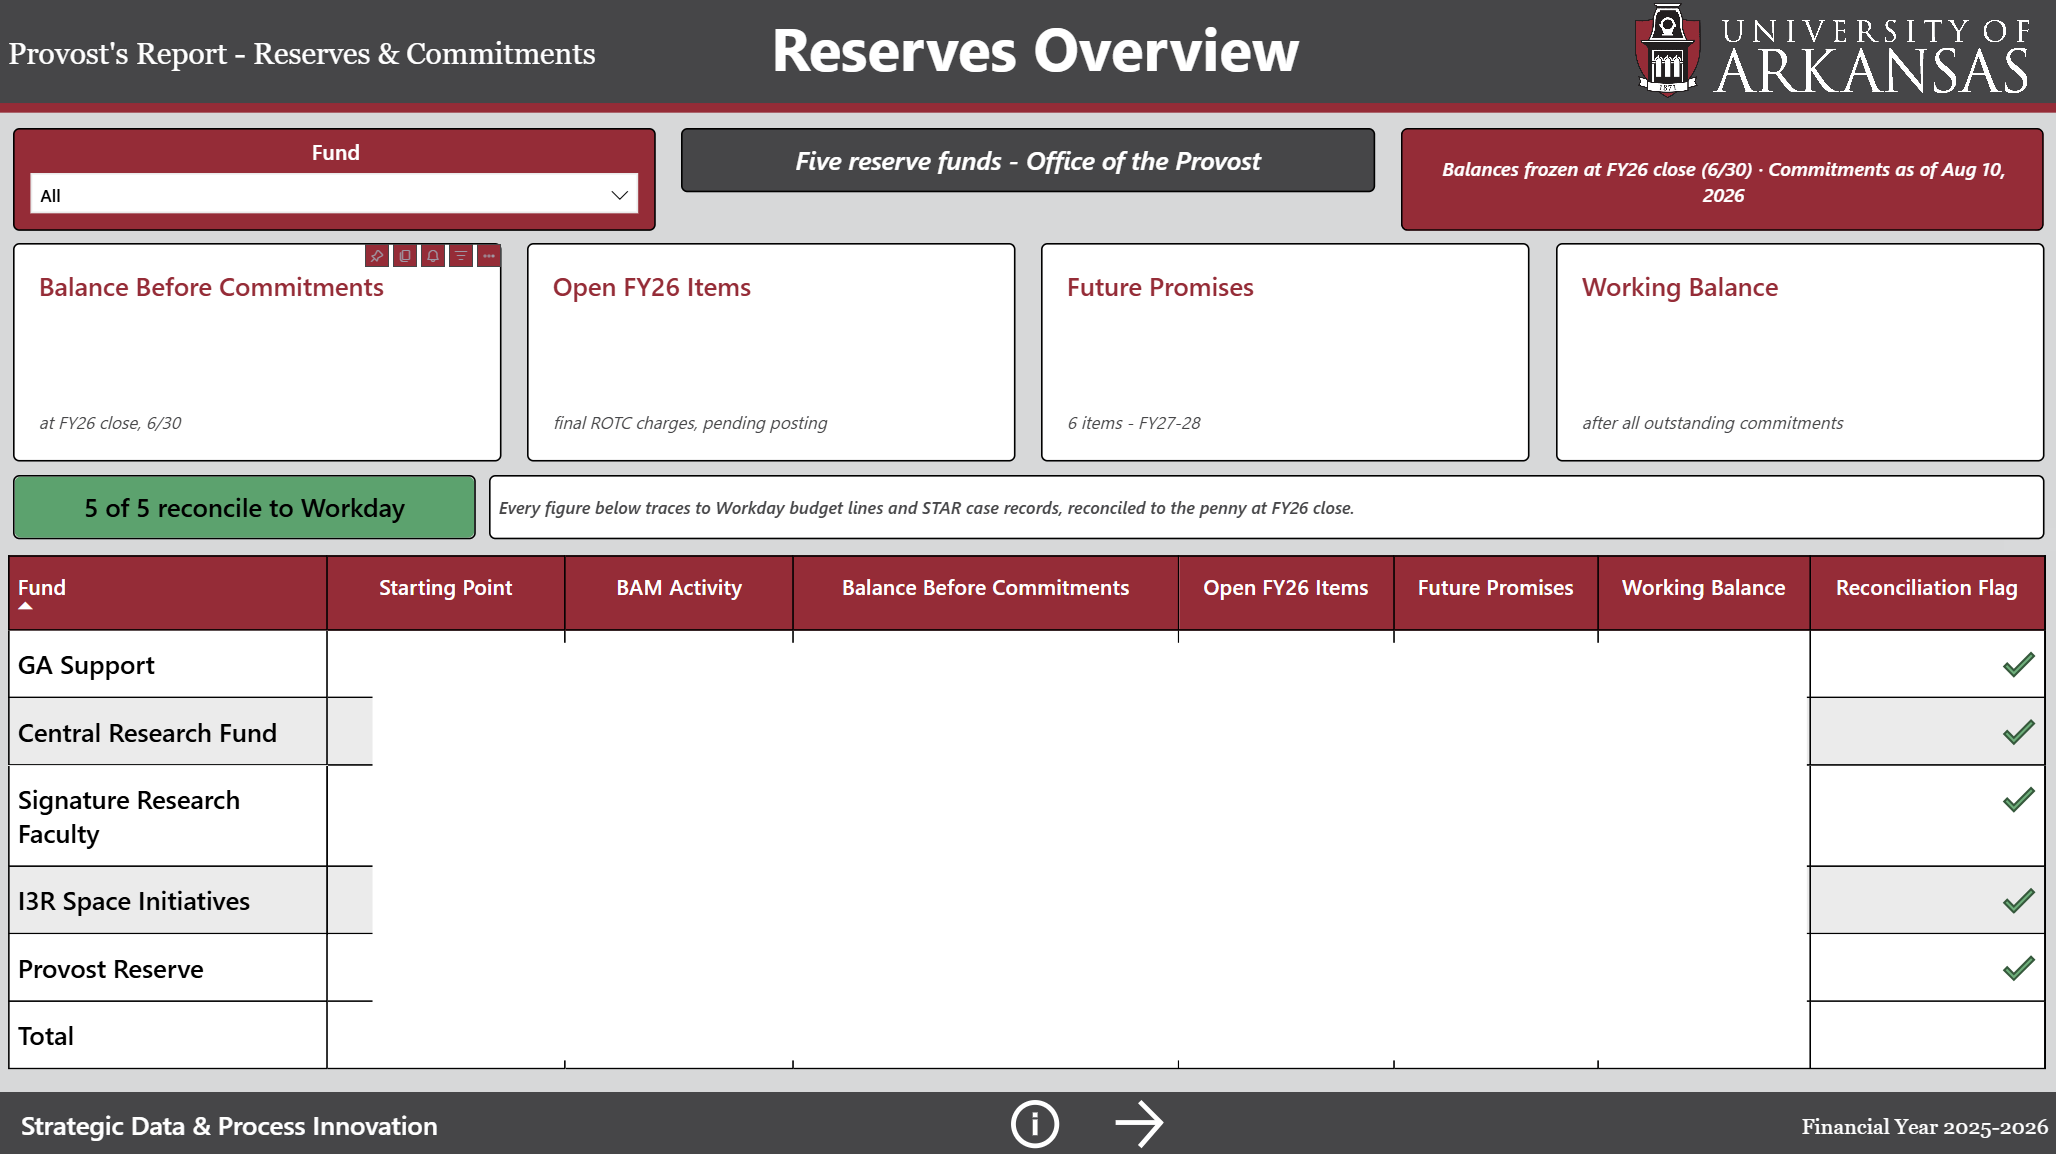Click Strategic Data & Process Innovation footer text
Viewport: 2056px width, 1154px height.
229,1126
